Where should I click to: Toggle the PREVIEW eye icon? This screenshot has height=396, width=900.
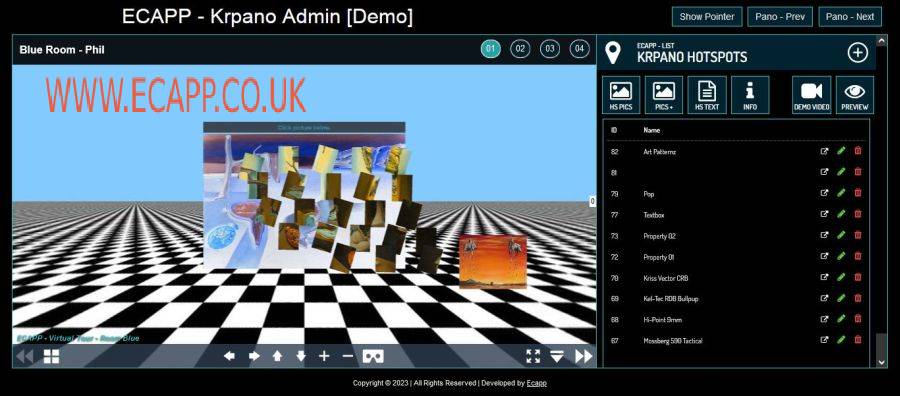tap(855, 95)
